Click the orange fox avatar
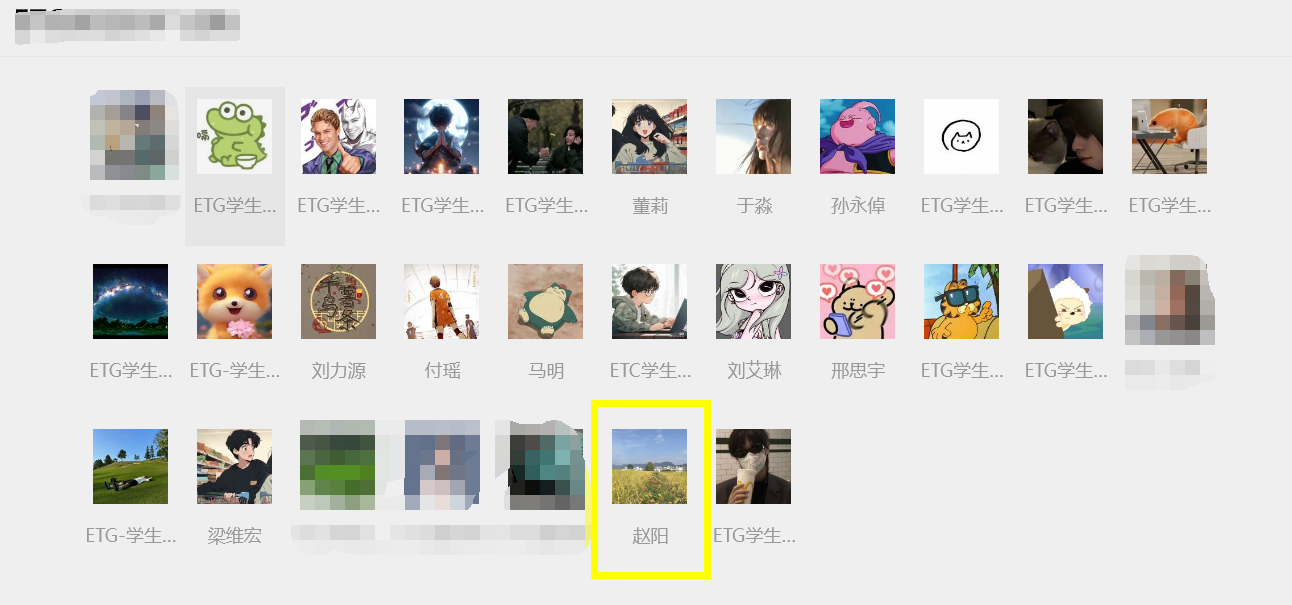Screen dimensions: 1292x605 pyautogui.click(x=235, y=301)
